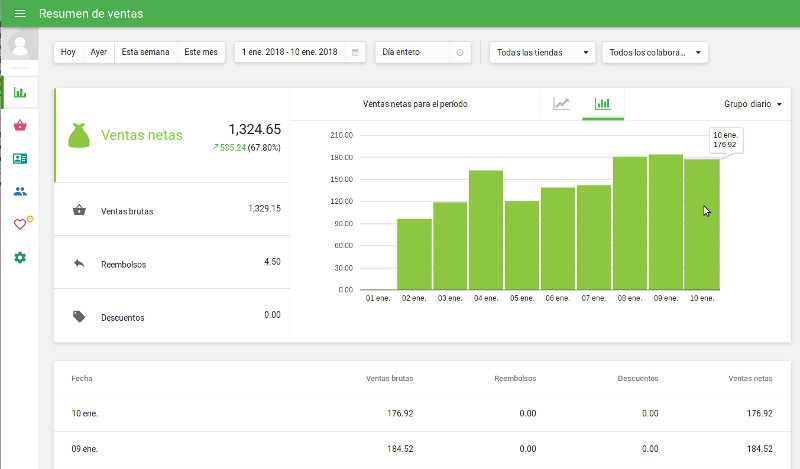Open the Día entero time selector

tap(422, 52)
